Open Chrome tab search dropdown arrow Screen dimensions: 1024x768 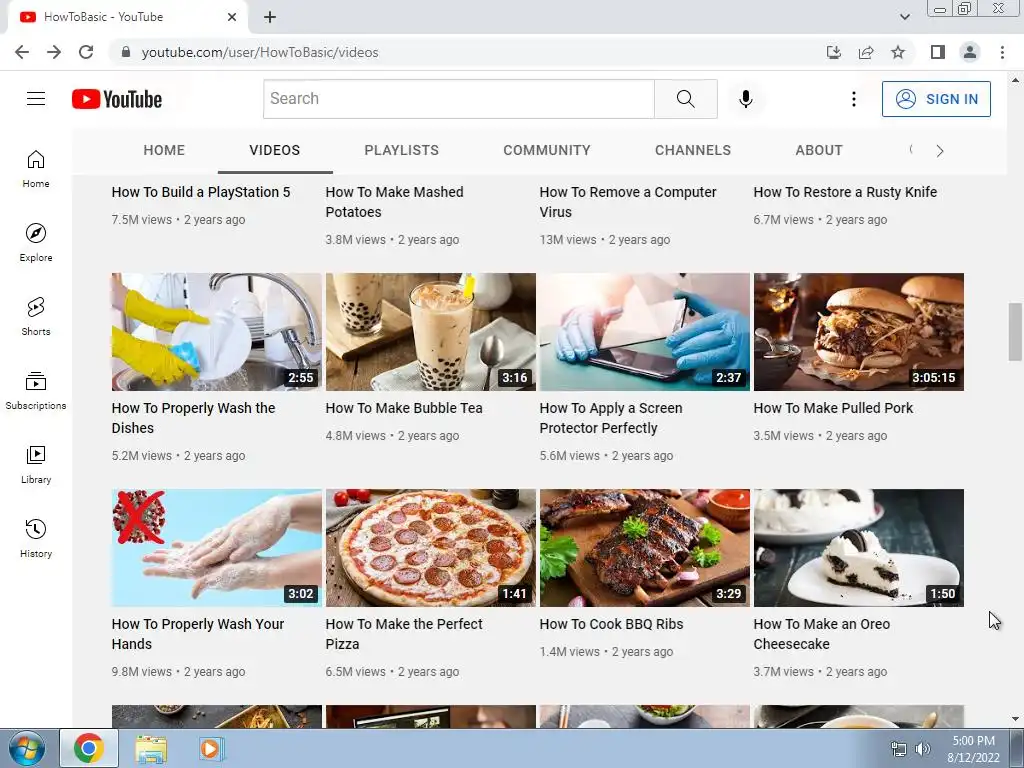[x=904, y=17]
